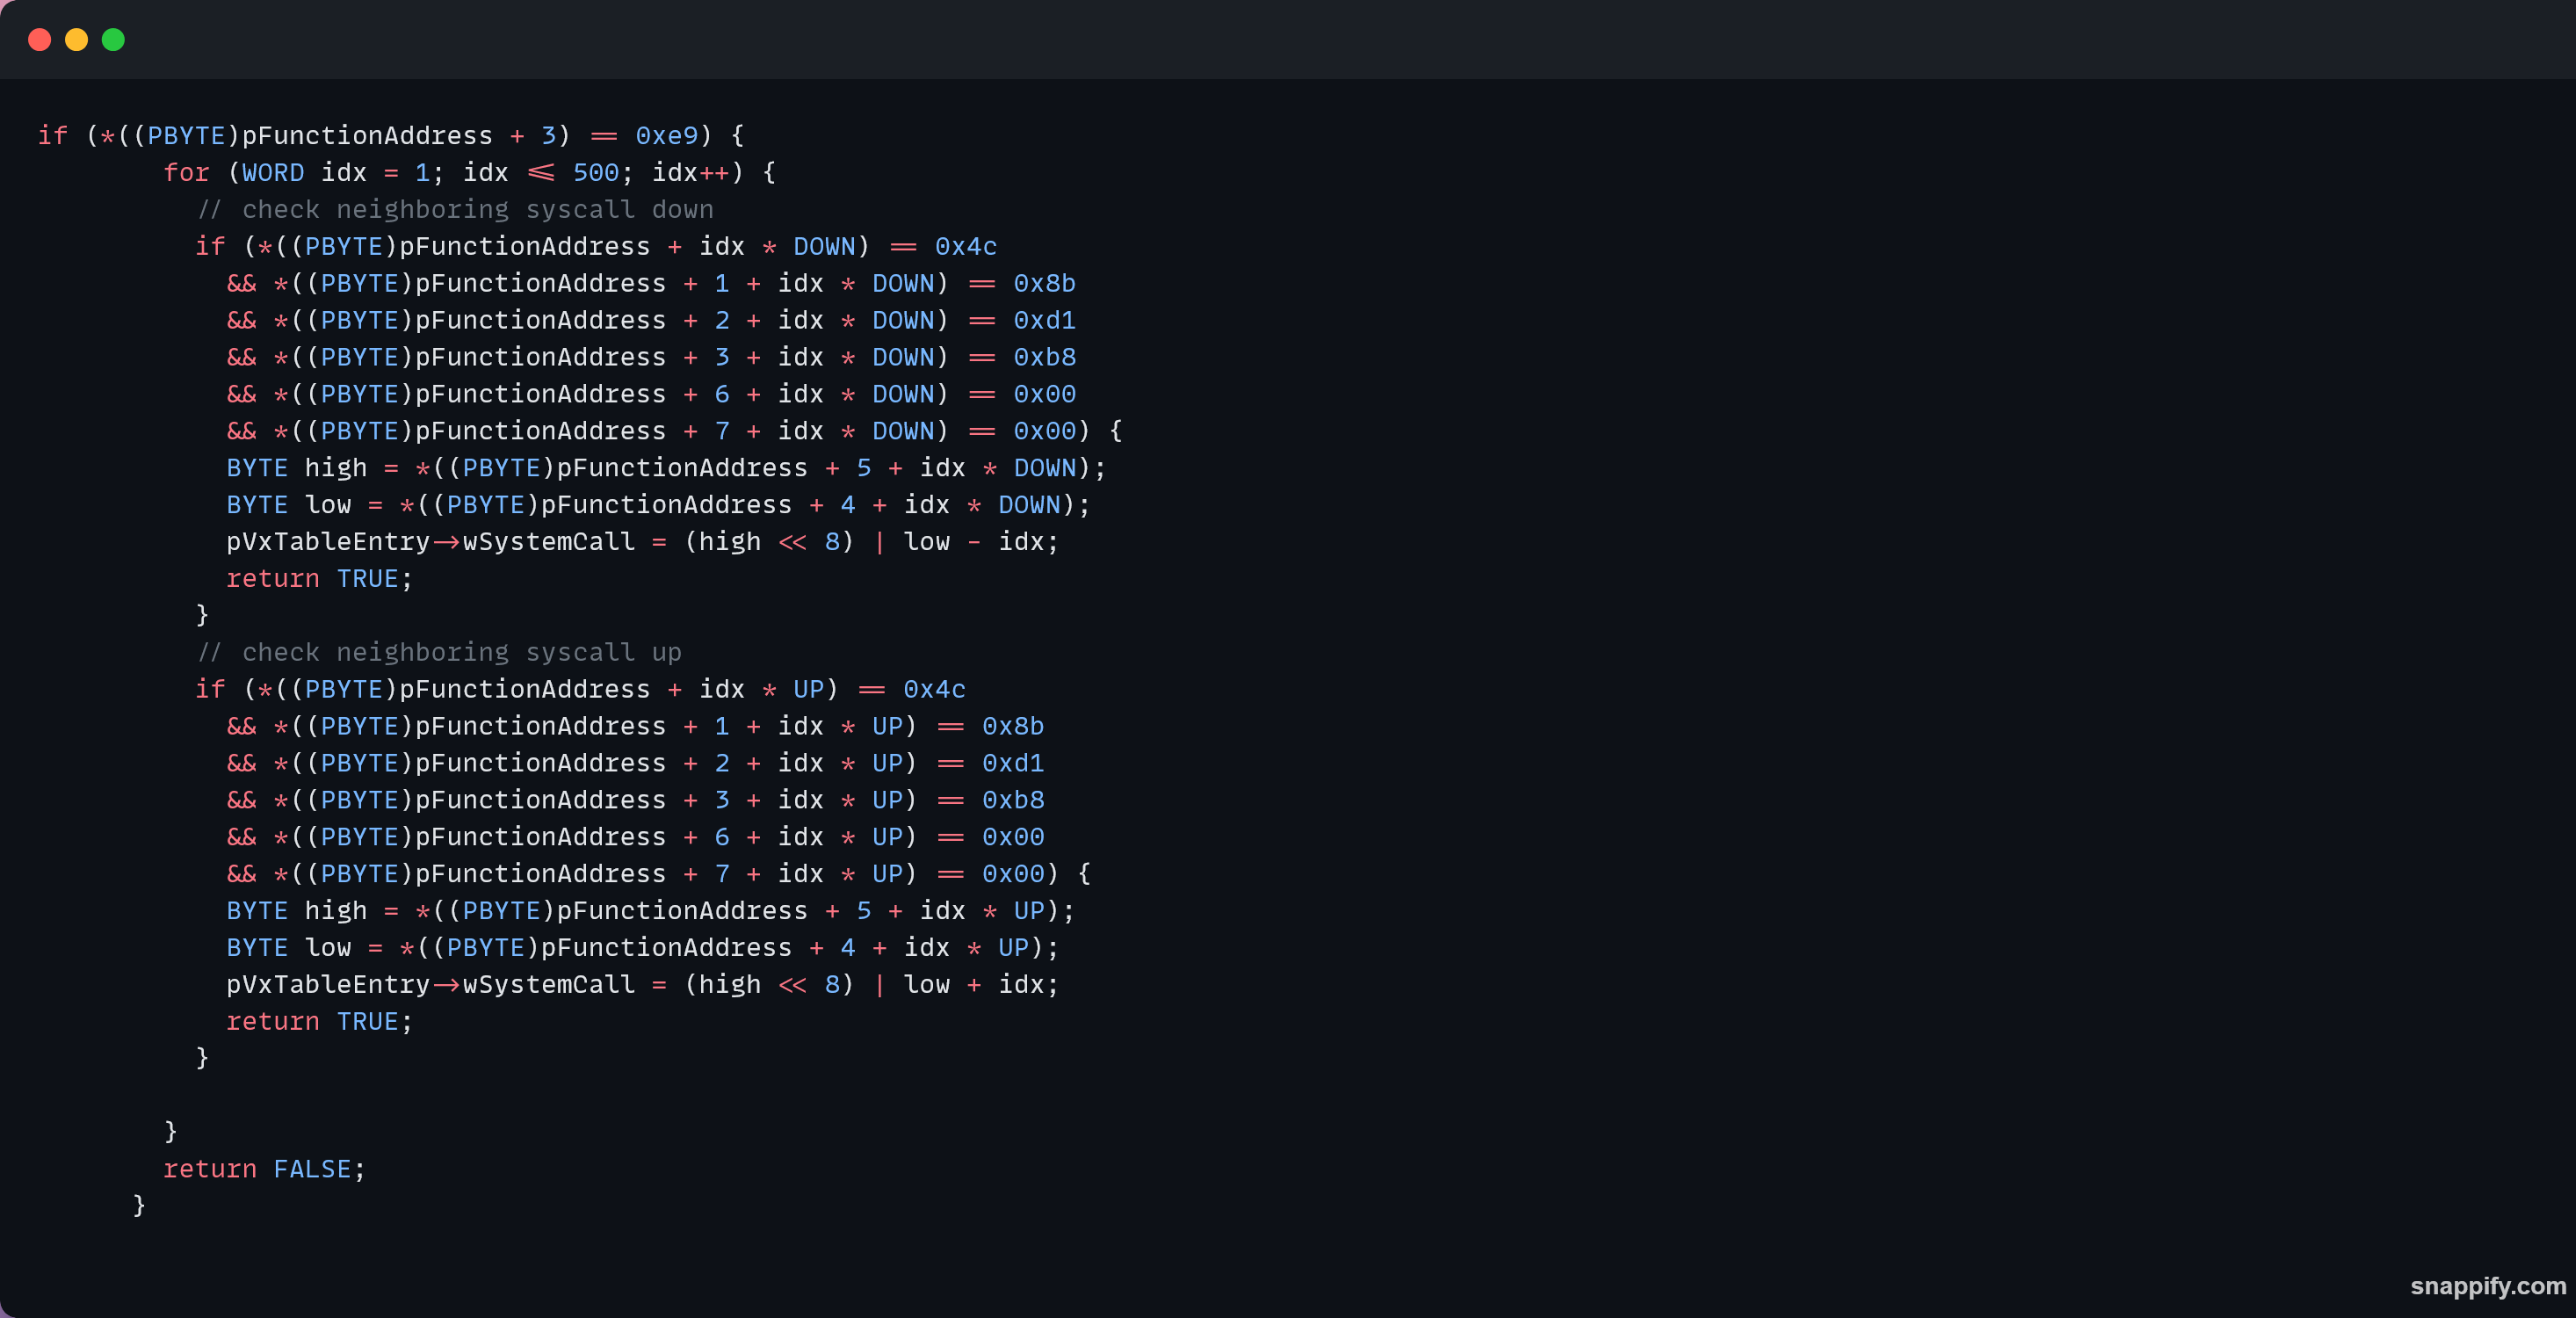Click the red close window dot
The width and height of the screenshot is (2576, 1318).
[40, 40]
